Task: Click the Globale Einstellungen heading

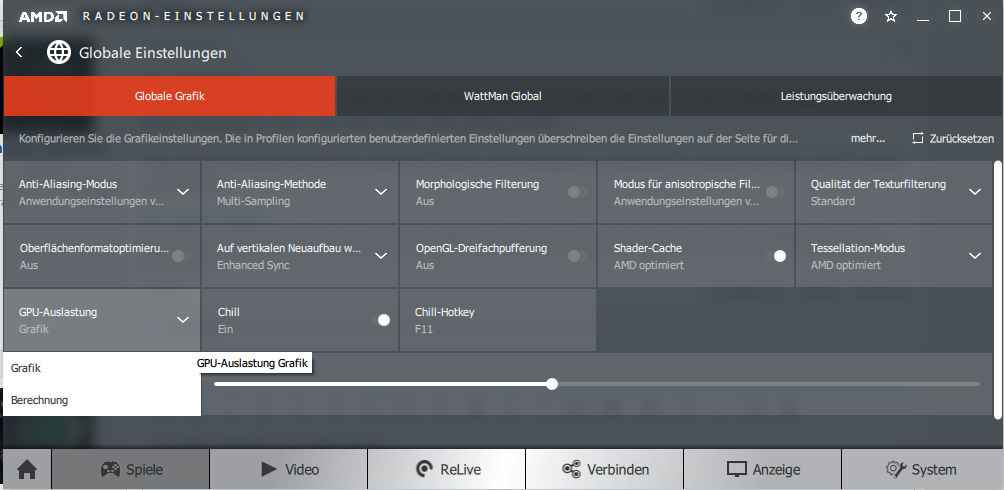Action: (152, 53)
